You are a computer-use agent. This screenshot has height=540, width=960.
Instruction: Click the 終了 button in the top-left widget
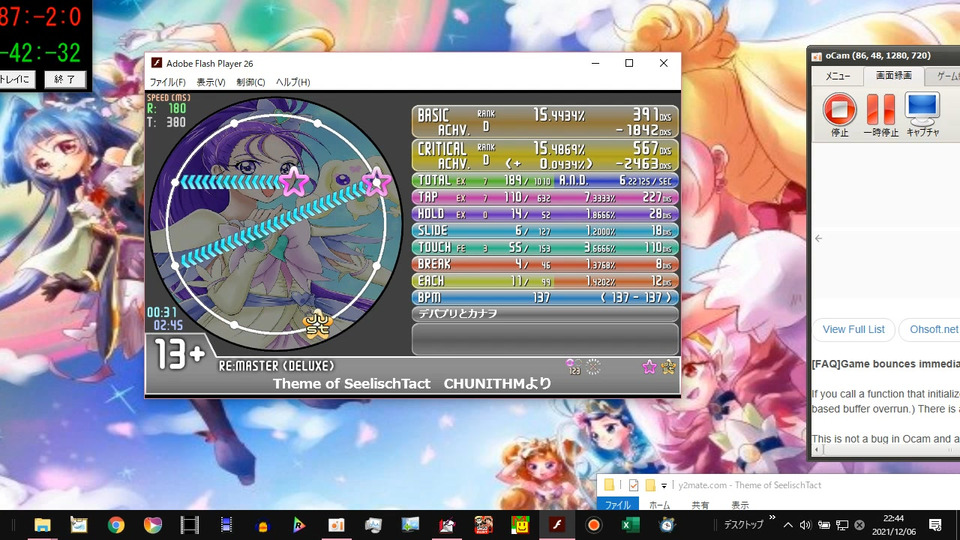65,79
